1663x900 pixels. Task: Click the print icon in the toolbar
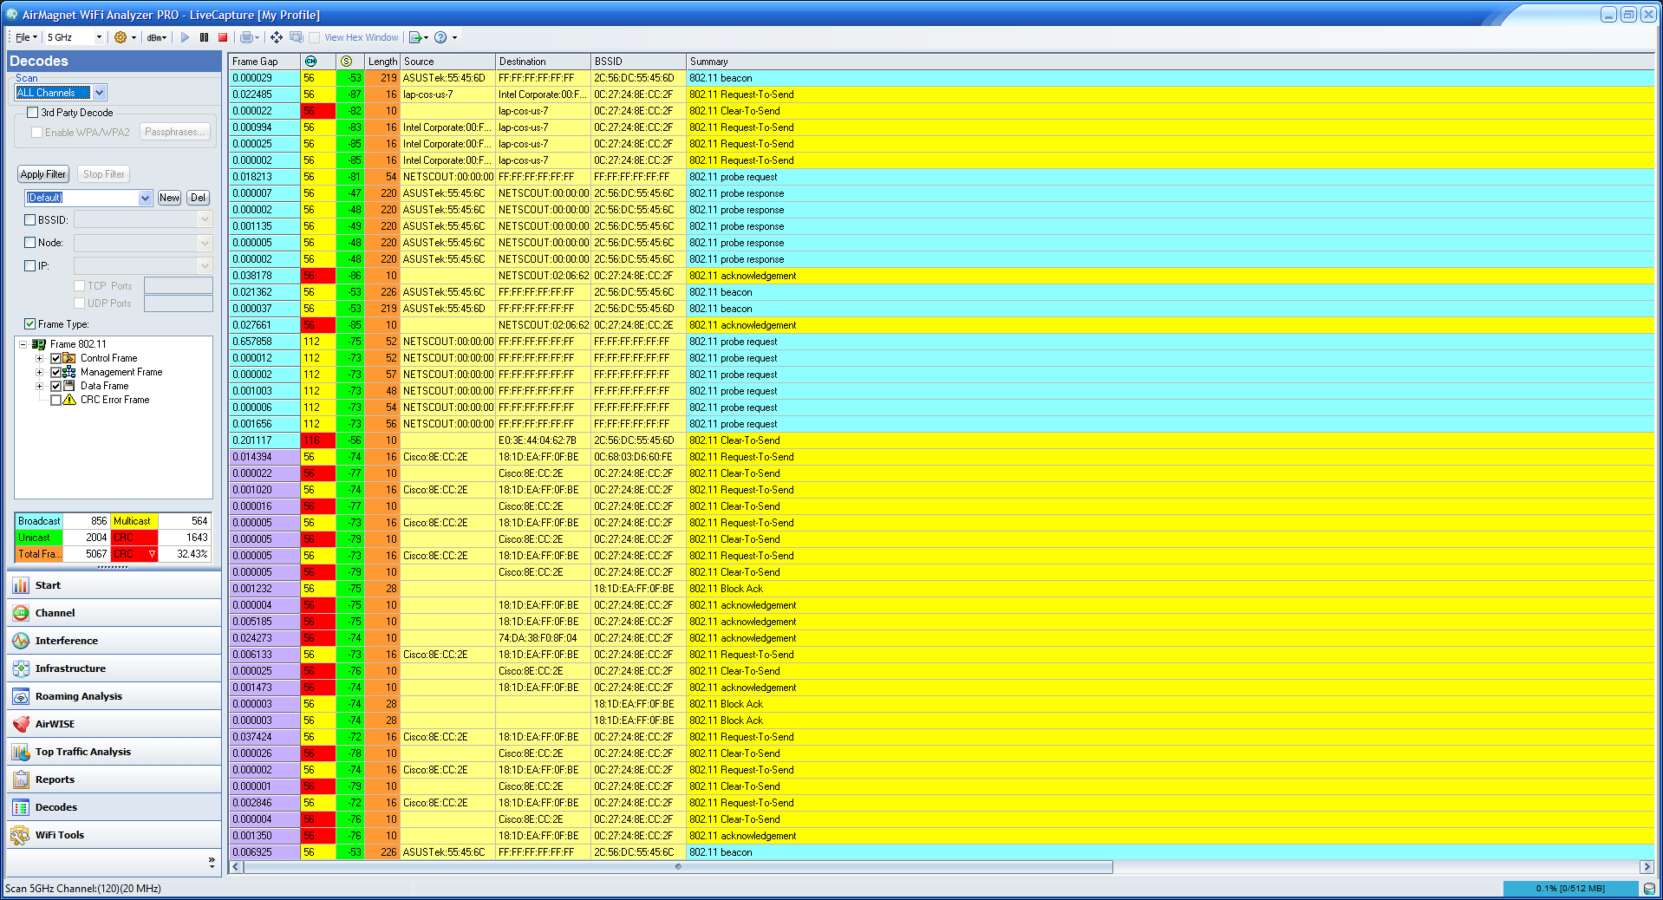coord(246,37)
